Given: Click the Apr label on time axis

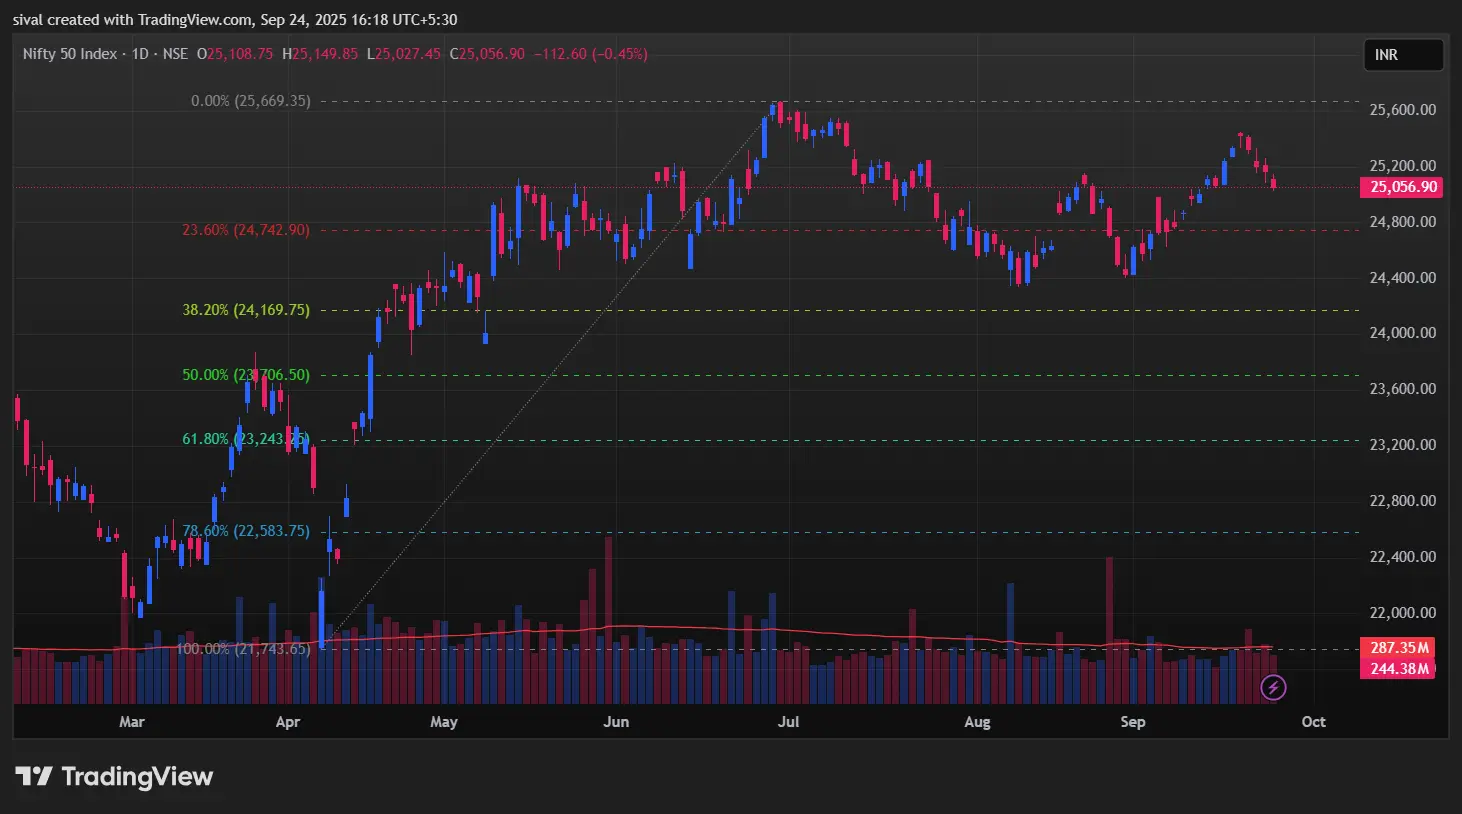Looking at the screenshot, I should coord(288,722).
